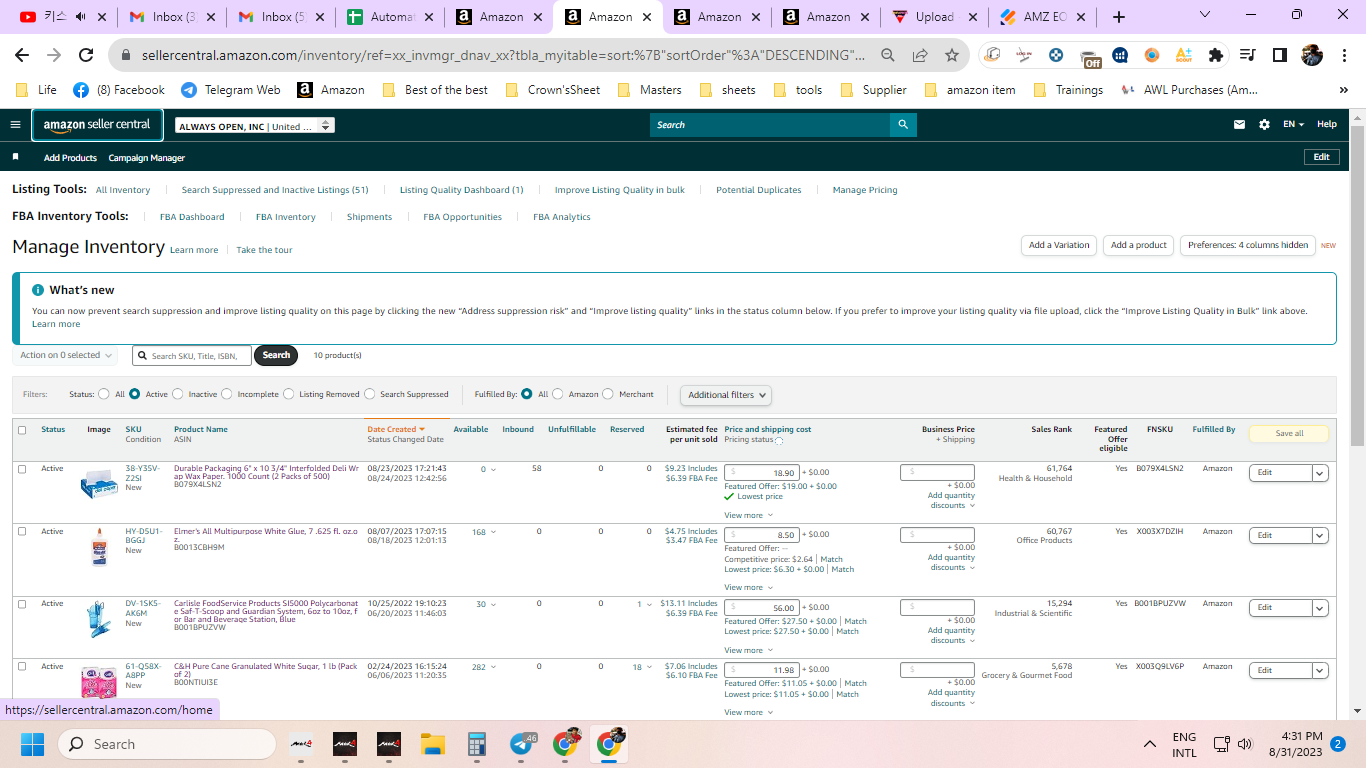1366x768 pixels.
Task: Bookmark this page with star icon
Action: pos(951,55)
